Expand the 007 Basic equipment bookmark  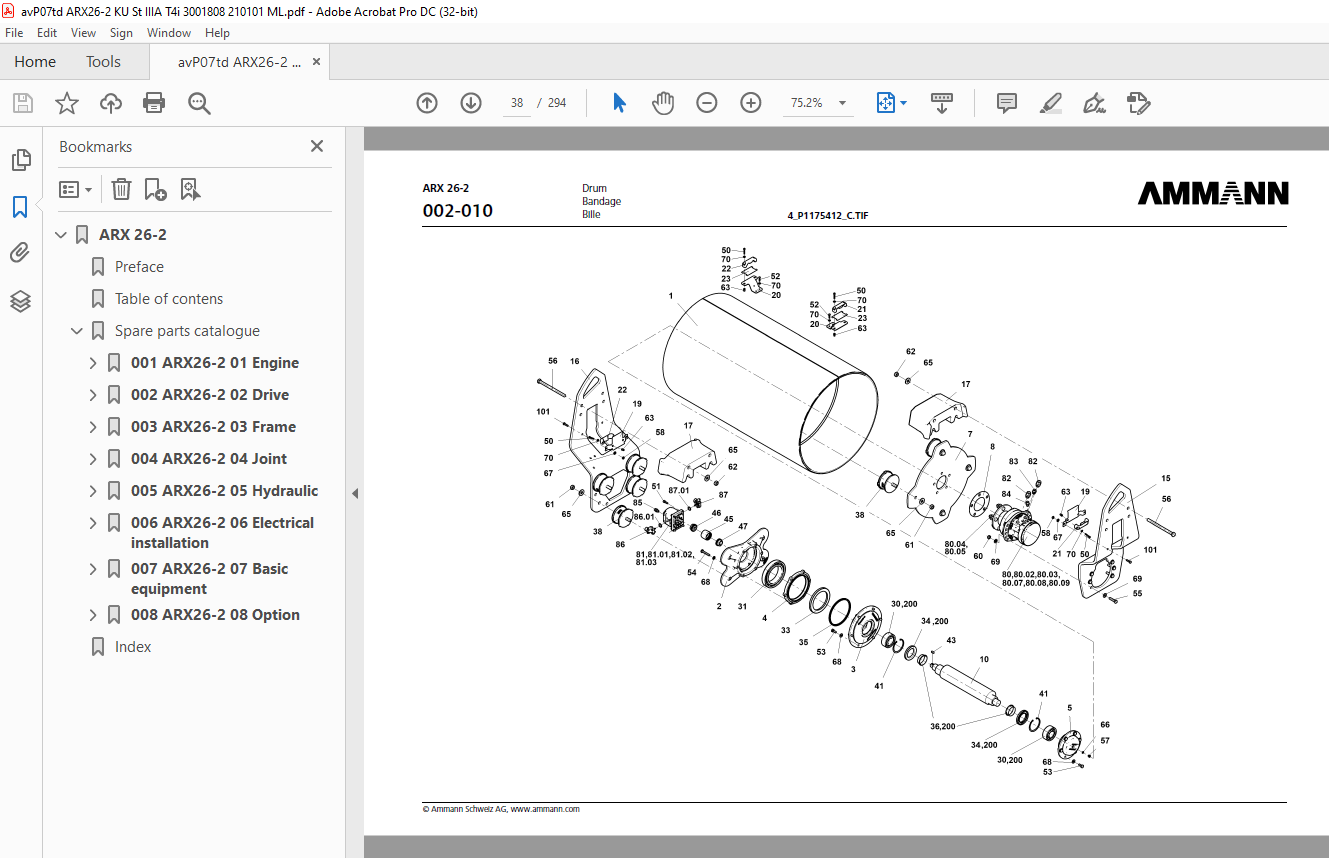click(x=93, y=569)
